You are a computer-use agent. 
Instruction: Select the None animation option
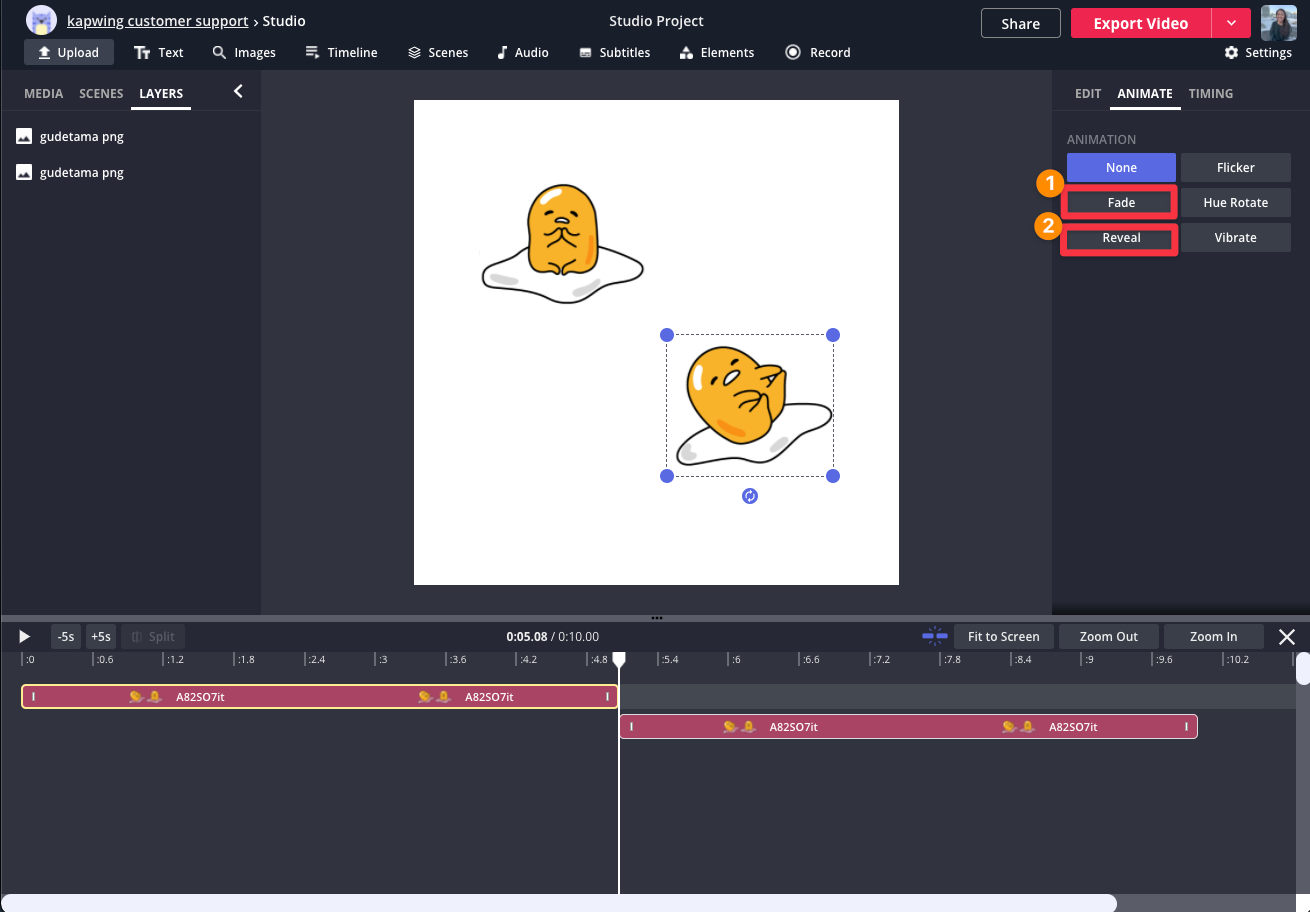(x=1121, y=167)
